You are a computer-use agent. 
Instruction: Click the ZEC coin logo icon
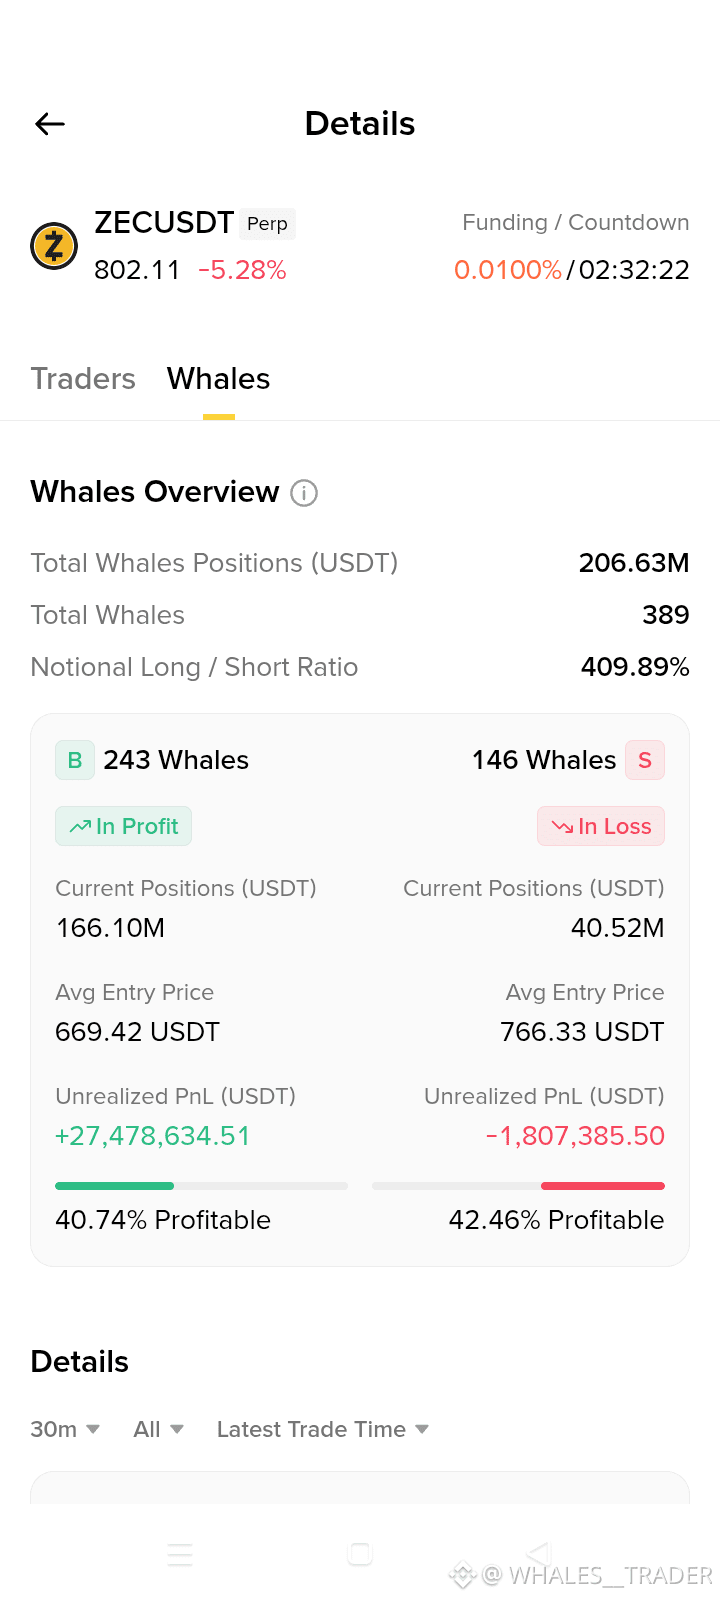pos(54,246)
